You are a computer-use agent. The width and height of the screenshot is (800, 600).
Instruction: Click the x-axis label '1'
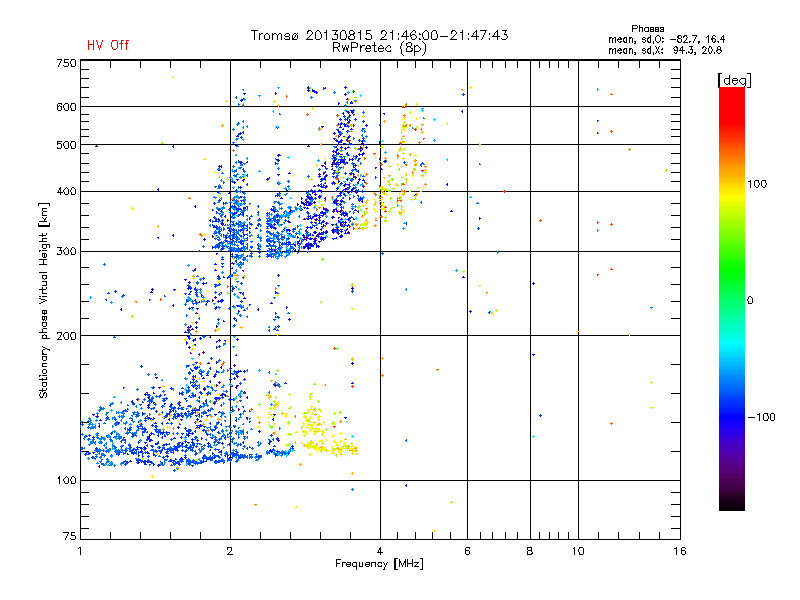click(x=80, y=551)
